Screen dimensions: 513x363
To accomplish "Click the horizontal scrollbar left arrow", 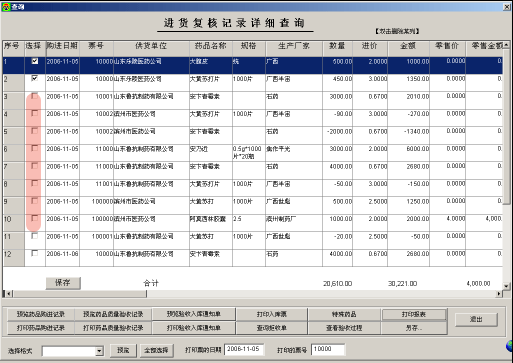I will (8, 294).
